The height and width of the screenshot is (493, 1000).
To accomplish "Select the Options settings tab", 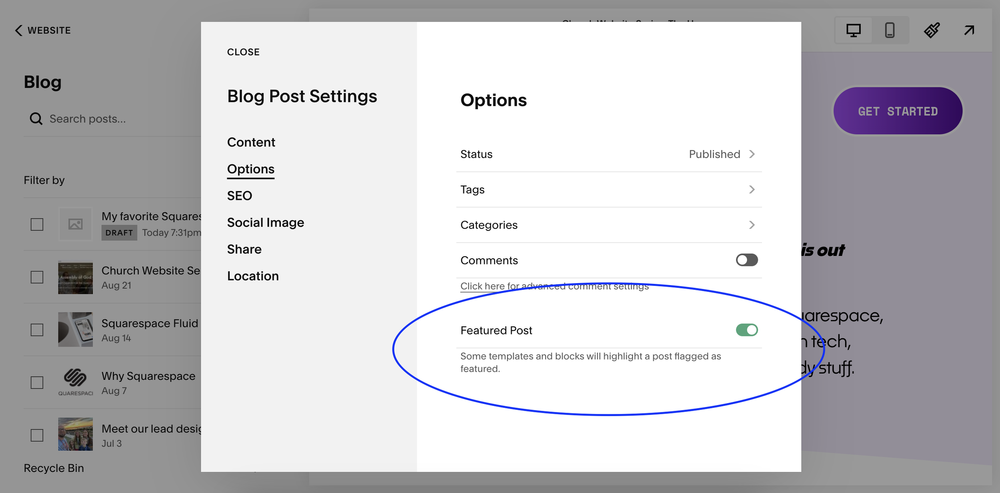I will click(251, 169).
